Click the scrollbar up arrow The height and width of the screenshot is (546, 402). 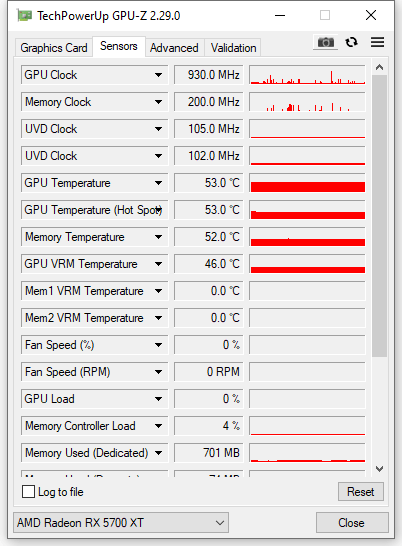(379, 67)
